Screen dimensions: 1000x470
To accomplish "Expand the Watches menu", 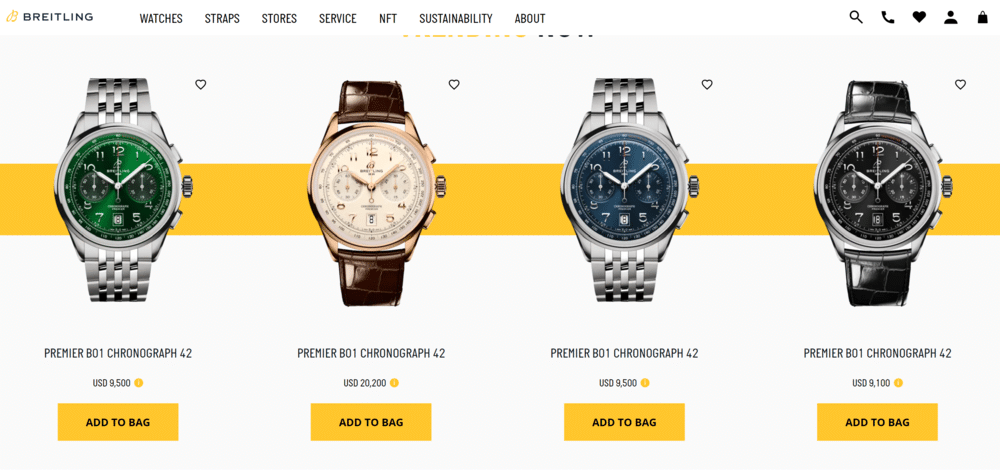I will (161, 18).
